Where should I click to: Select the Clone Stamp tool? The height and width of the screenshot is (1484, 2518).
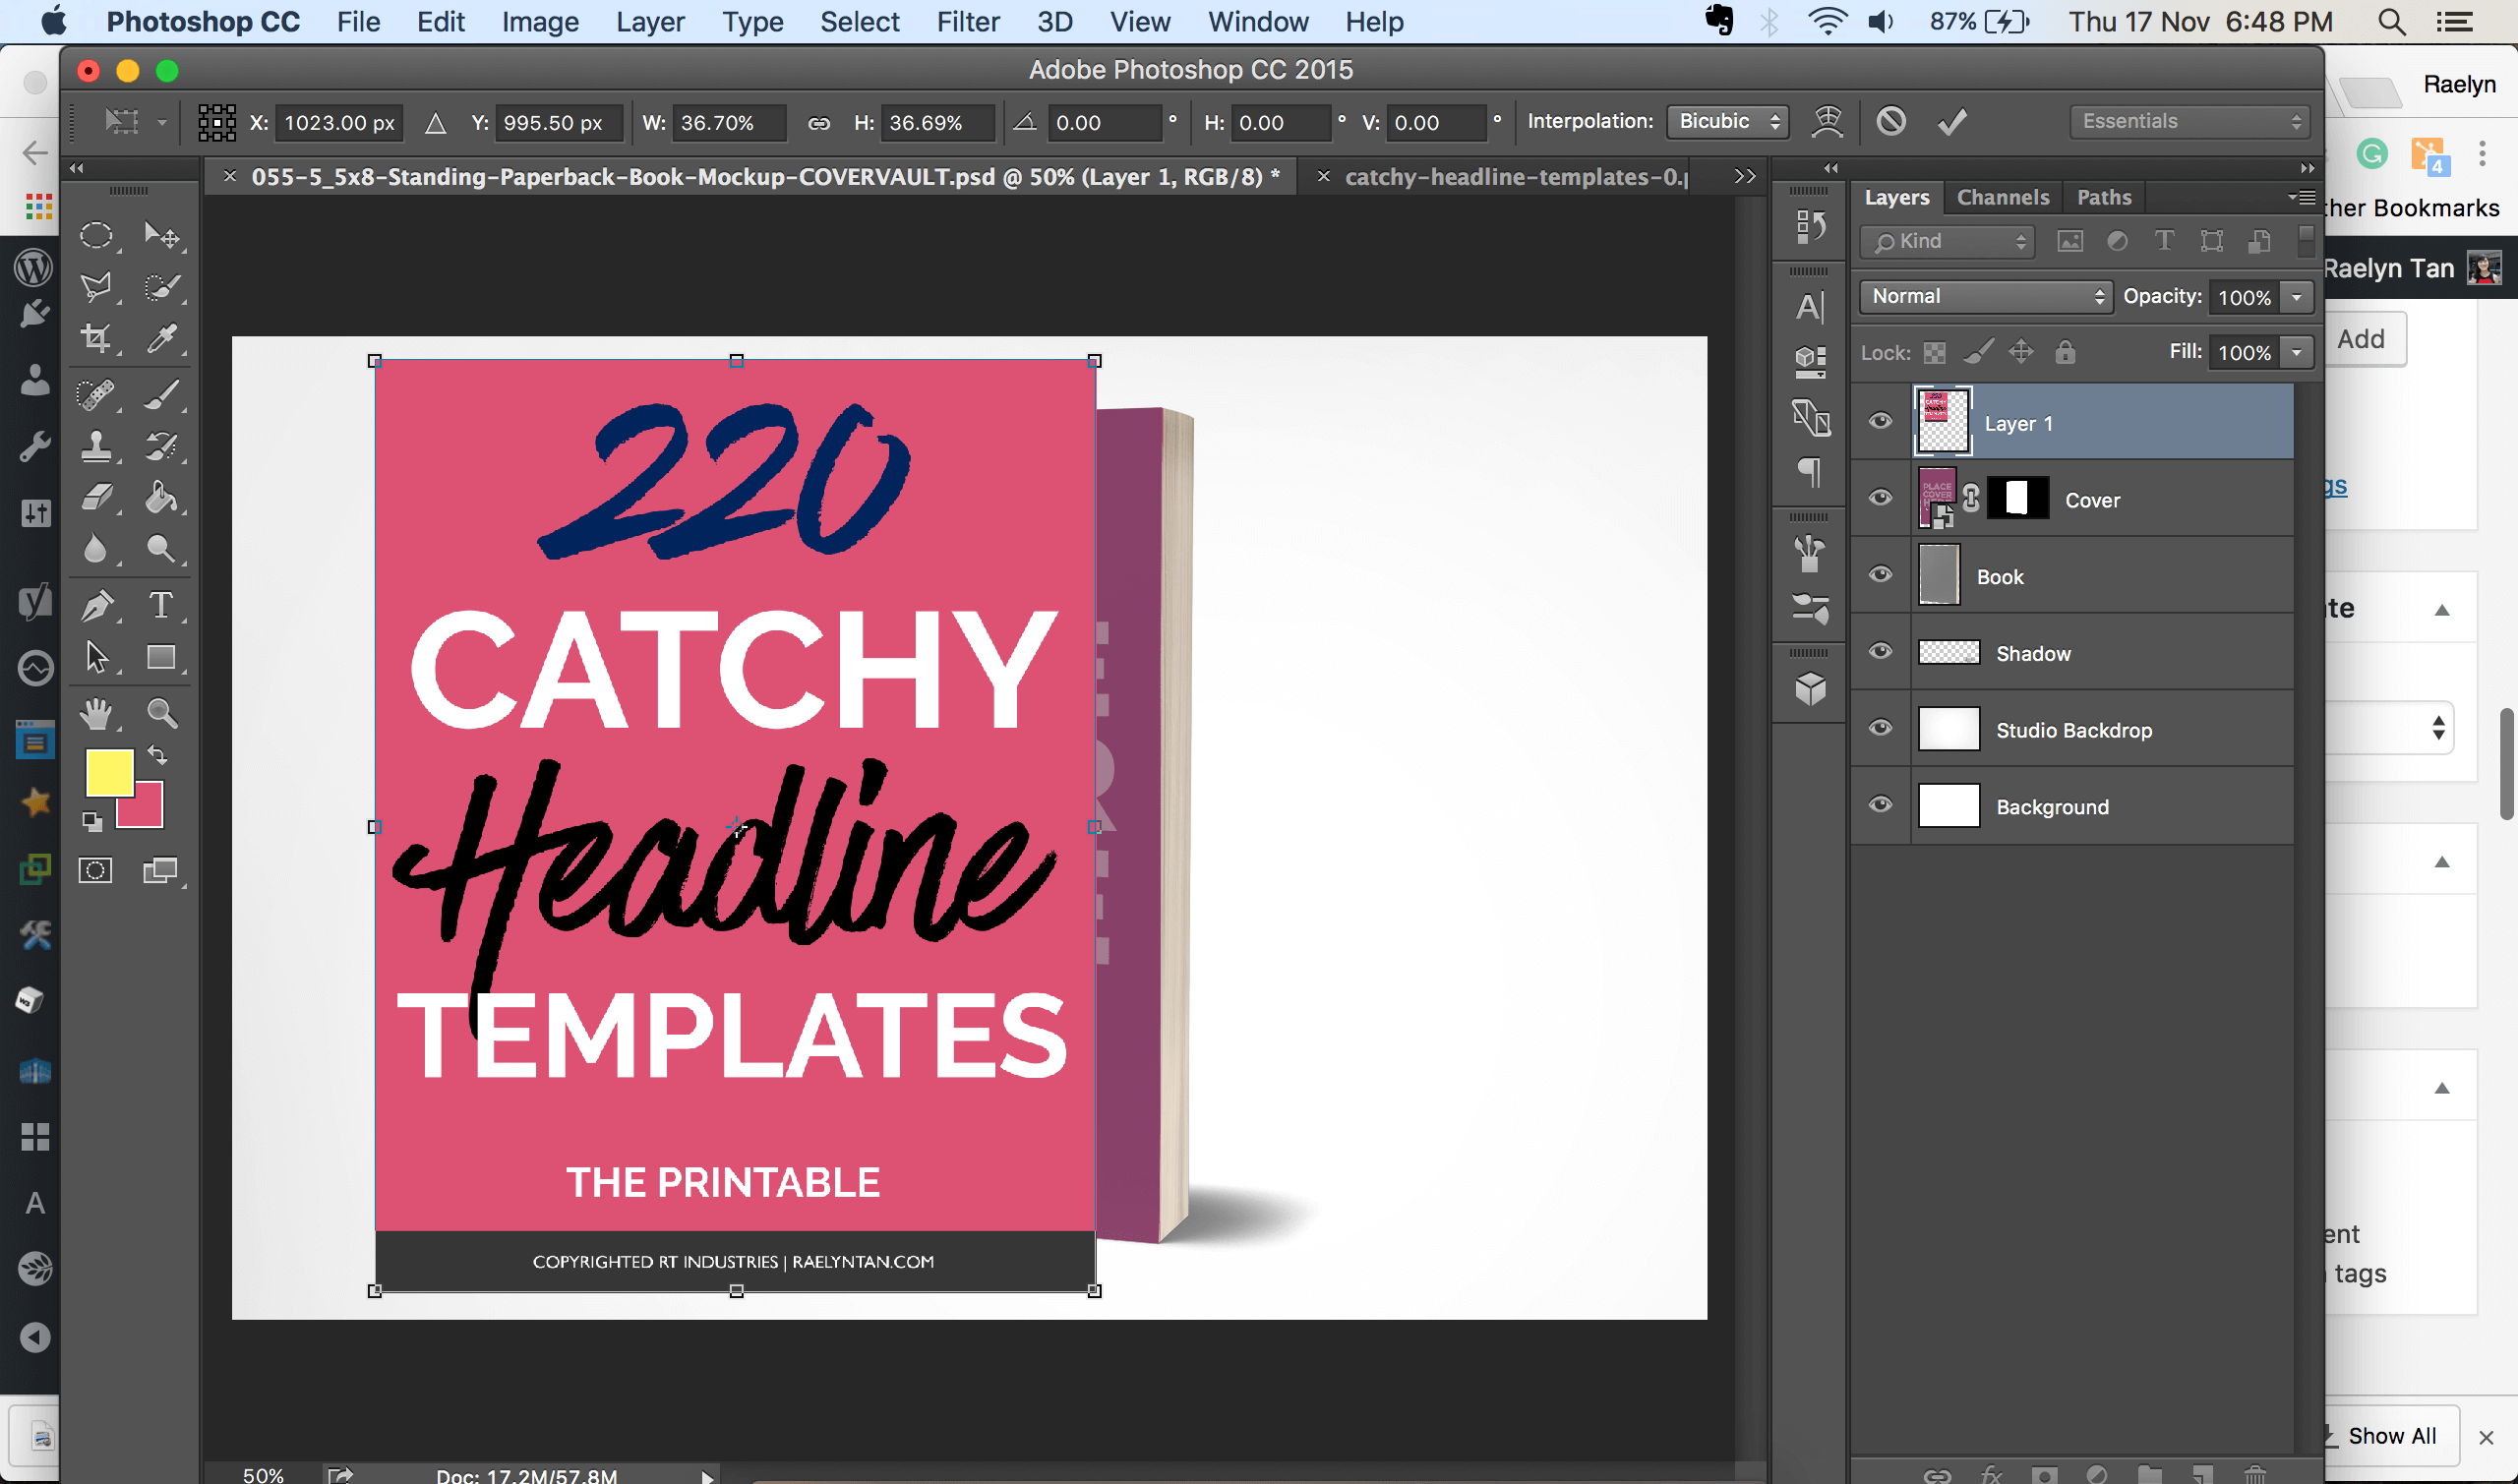[x=96, y=446]
